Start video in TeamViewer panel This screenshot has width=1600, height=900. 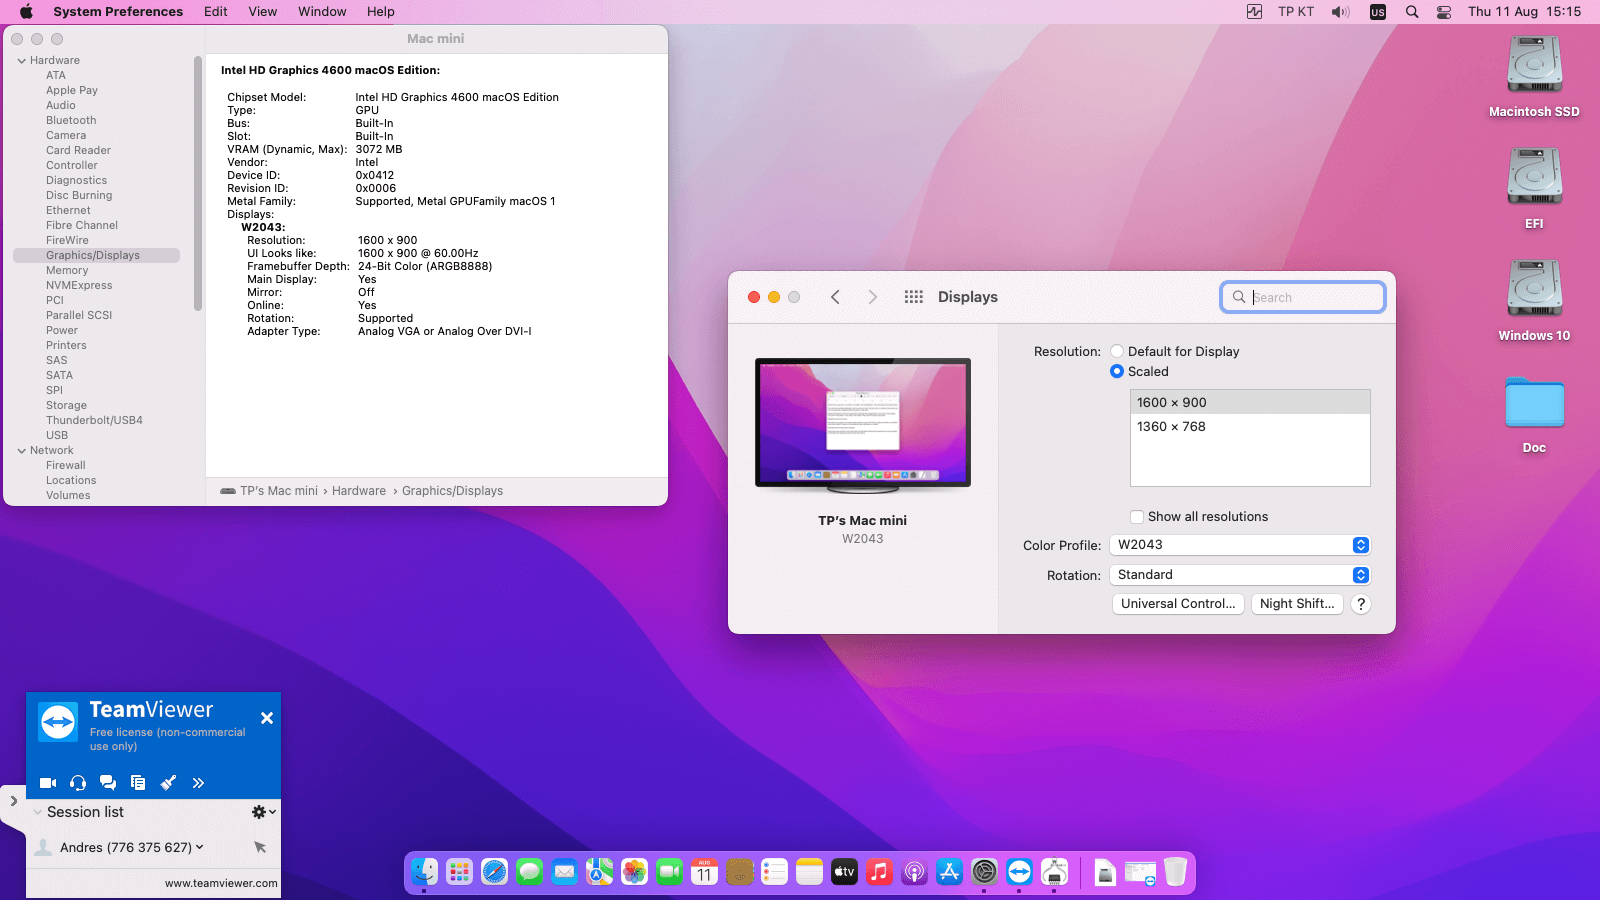tap(47, 783)
